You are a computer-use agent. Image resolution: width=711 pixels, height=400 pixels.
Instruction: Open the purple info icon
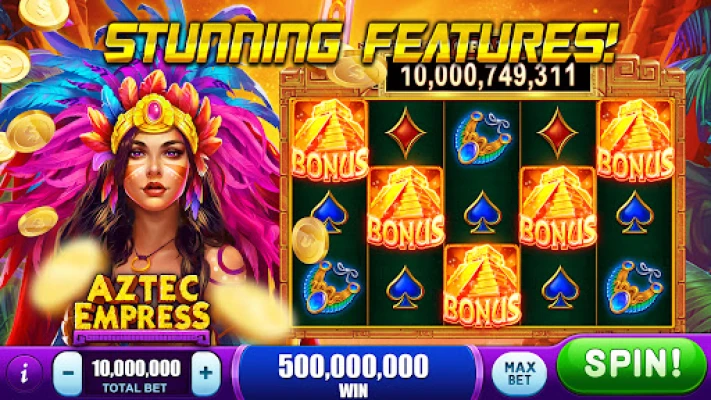pos(24,374)
